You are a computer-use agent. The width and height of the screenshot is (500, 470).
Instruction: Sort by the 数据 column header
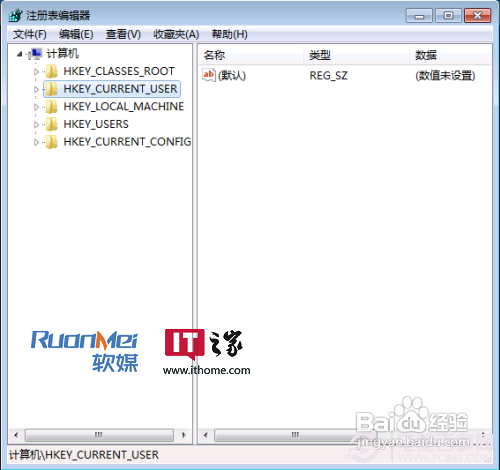tap(451, 55)
